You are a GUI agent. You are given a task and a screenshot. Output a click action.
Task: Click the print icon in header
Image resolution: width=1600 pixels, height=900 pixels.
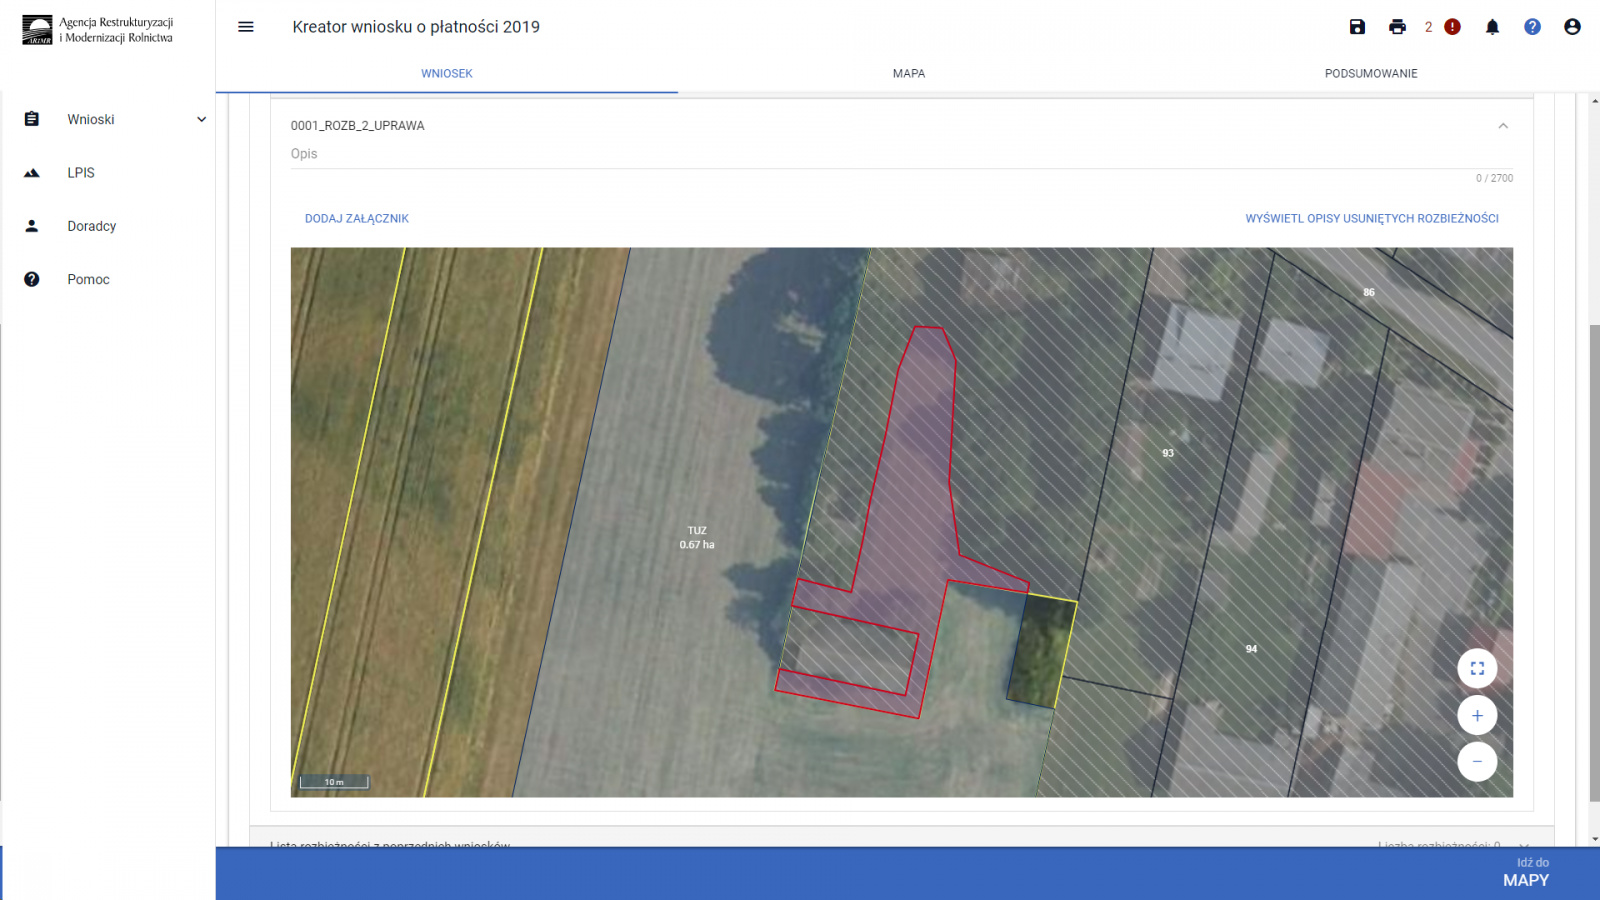[1397, 27]
